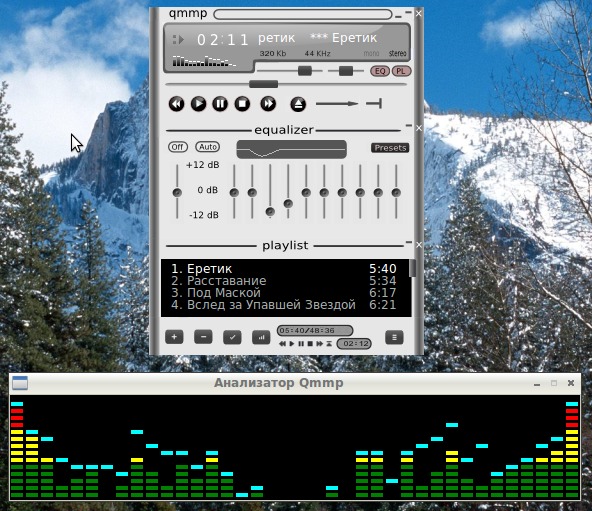Click the 320 Kb bitrate indicator
Viewport: 592px width, 511px height.
(x=273, y=54)
